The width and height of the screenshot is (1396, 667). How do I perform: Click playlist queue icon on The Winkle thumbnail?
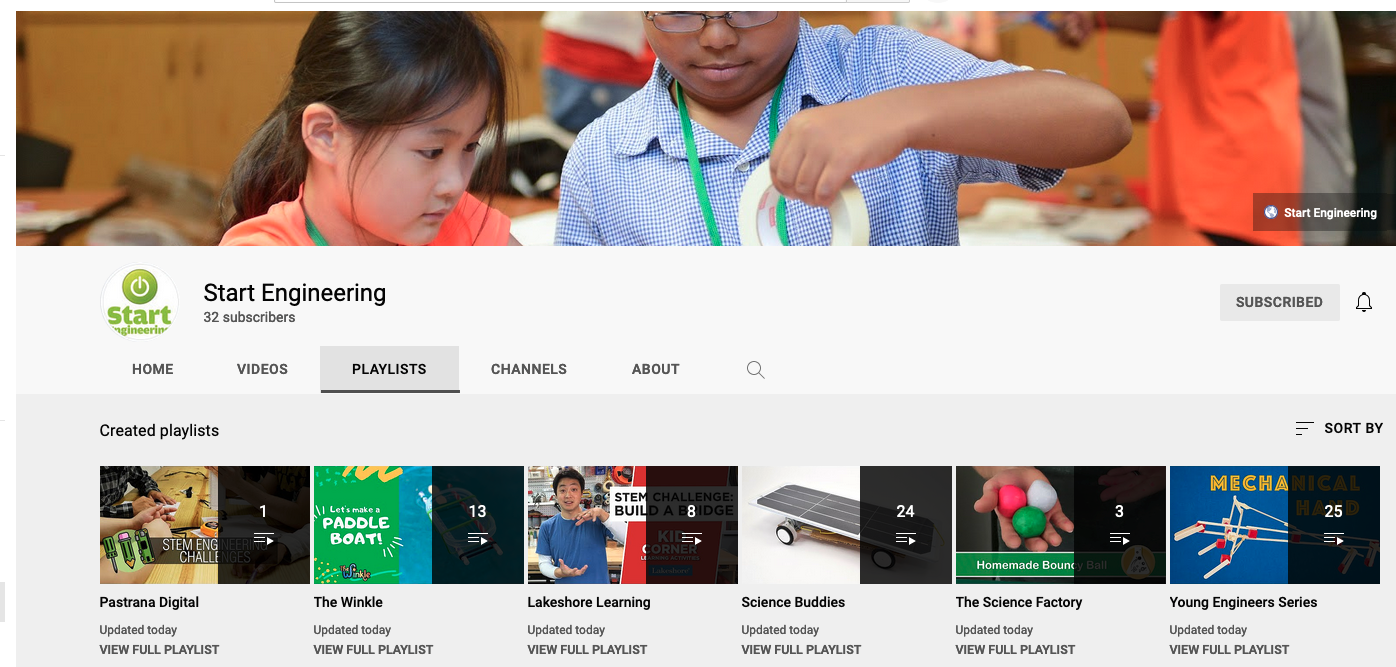(x=478, y=539)
